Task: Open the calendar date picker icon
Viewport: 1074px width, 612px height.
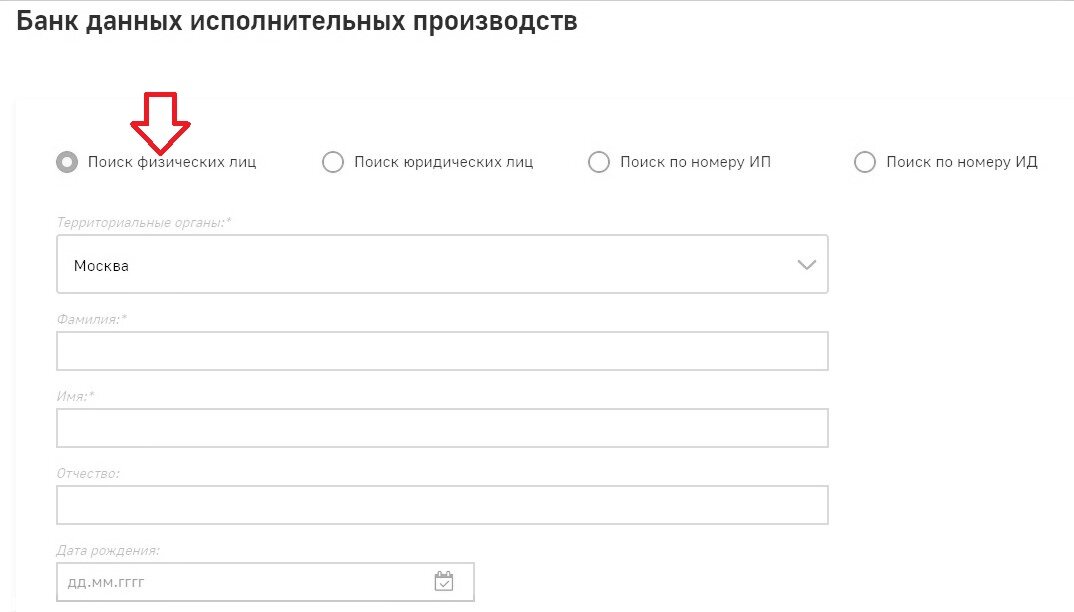Action: coord(444,581)
